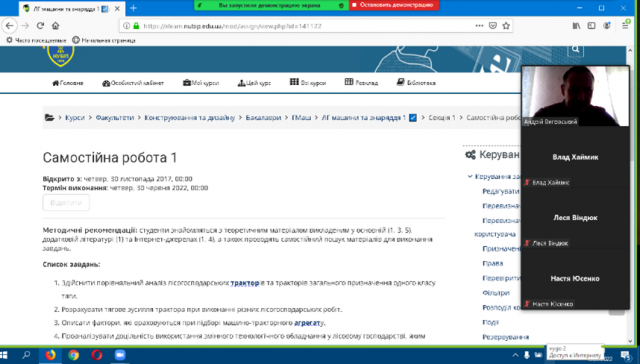The width and height of the screenshot is (640, 364).
Task: Open Фільтри link in sidebar
Action: click(496, 293)
